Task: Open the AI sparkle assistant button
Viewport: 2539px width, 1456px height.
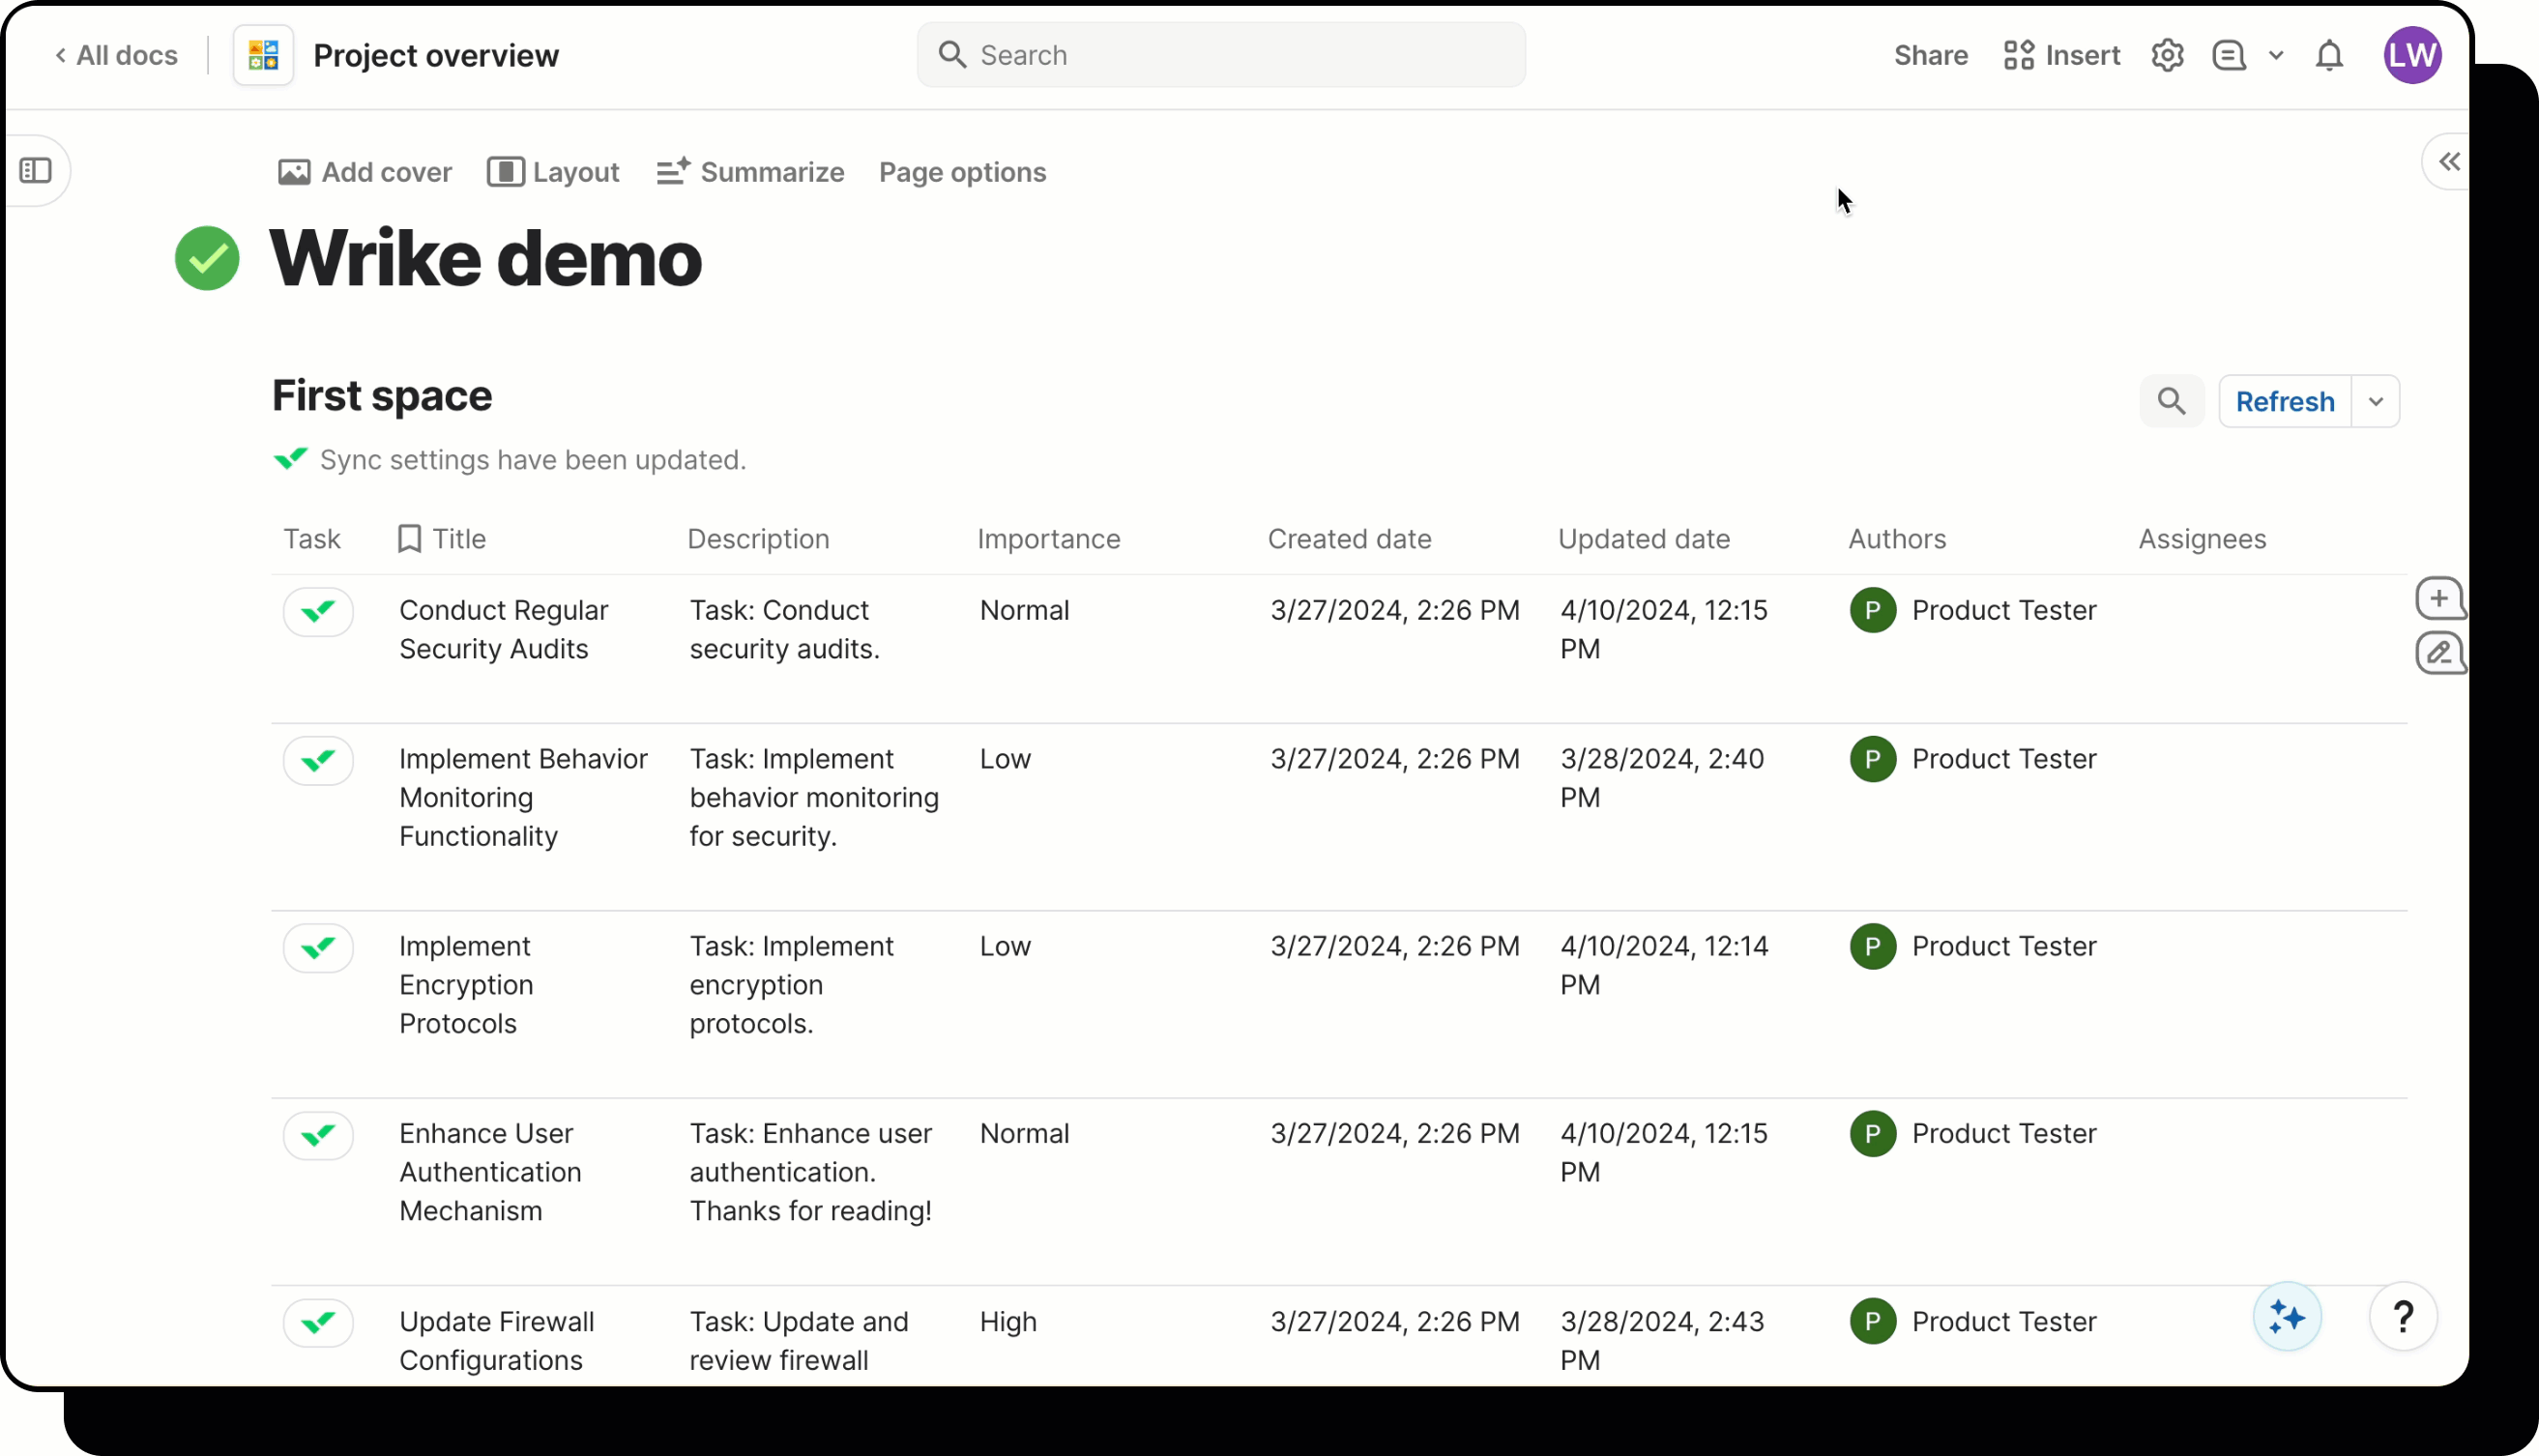Action: pos(2286,1317)
